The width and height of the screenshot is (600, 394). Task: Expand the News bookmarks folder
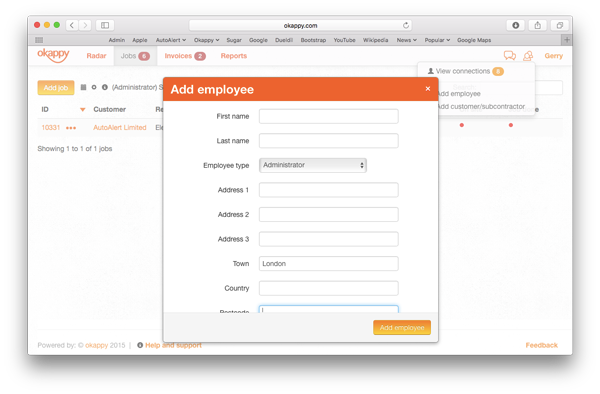[406, 40]
